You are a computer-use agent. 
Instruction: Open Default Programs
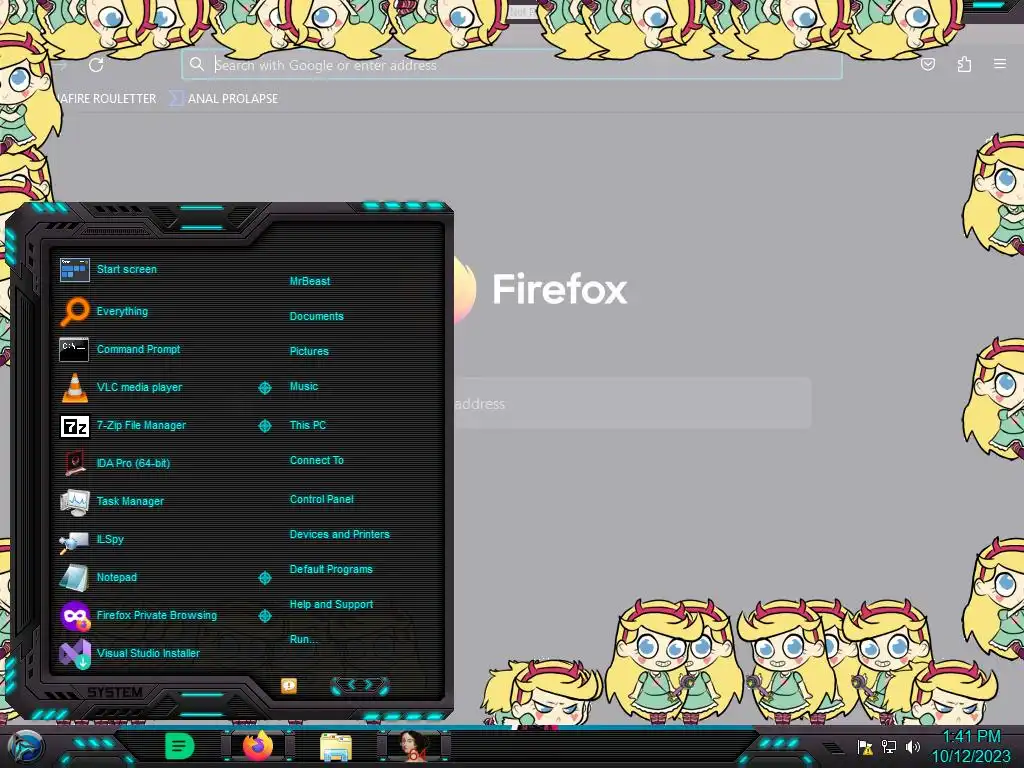point(331,569)
